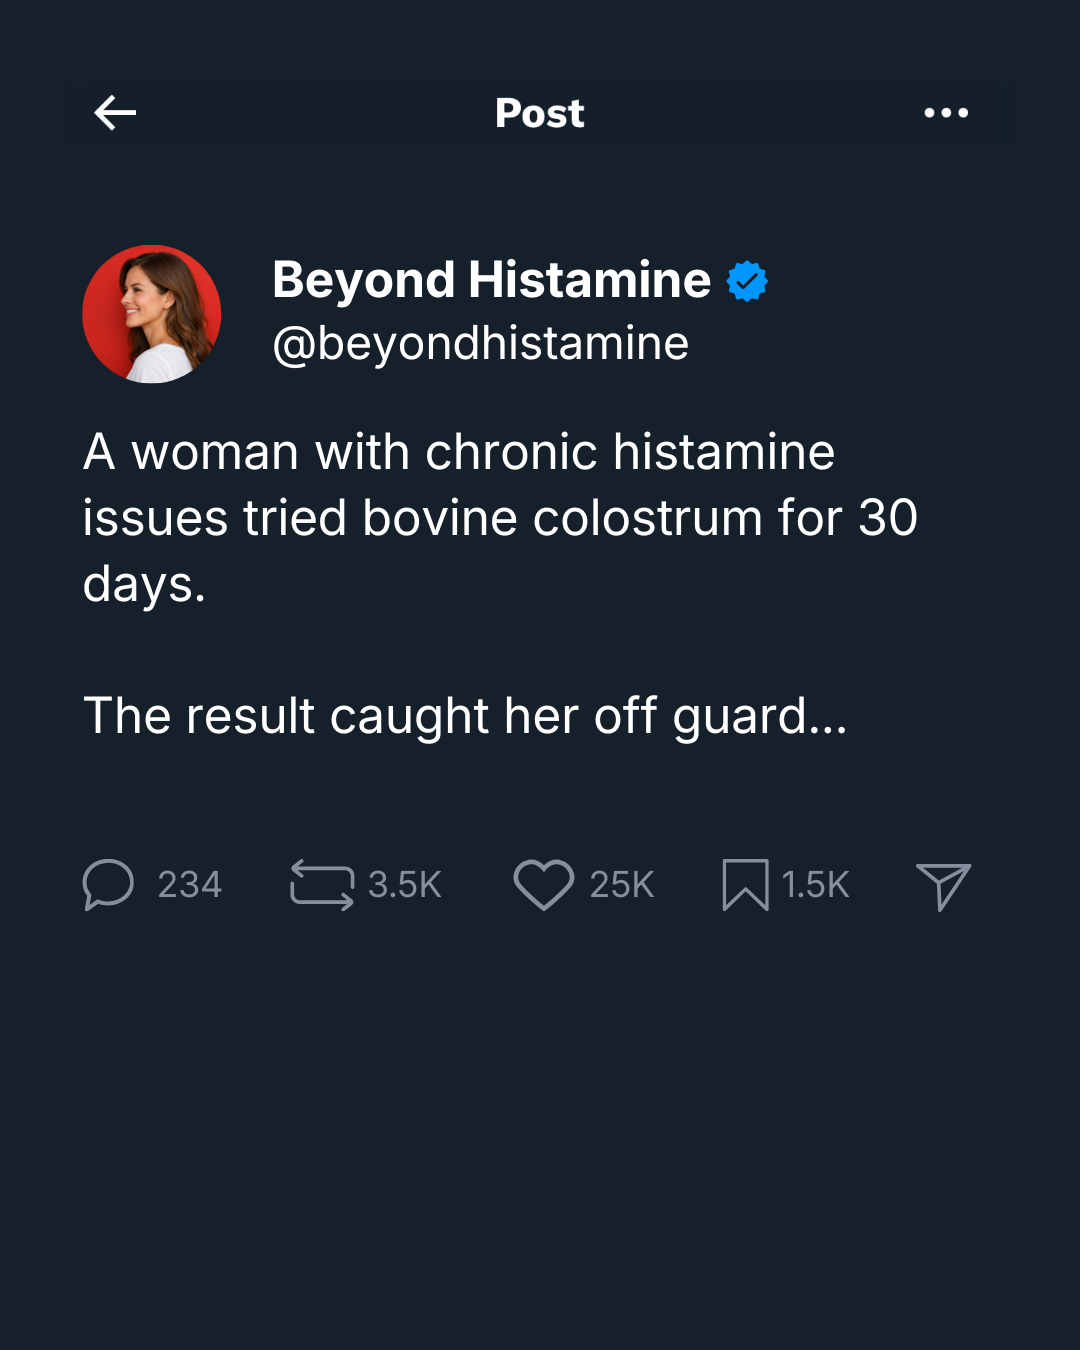1080x1350 pixels.
Task: Open the three-dot more options menu
Action: tap(946, 113)
